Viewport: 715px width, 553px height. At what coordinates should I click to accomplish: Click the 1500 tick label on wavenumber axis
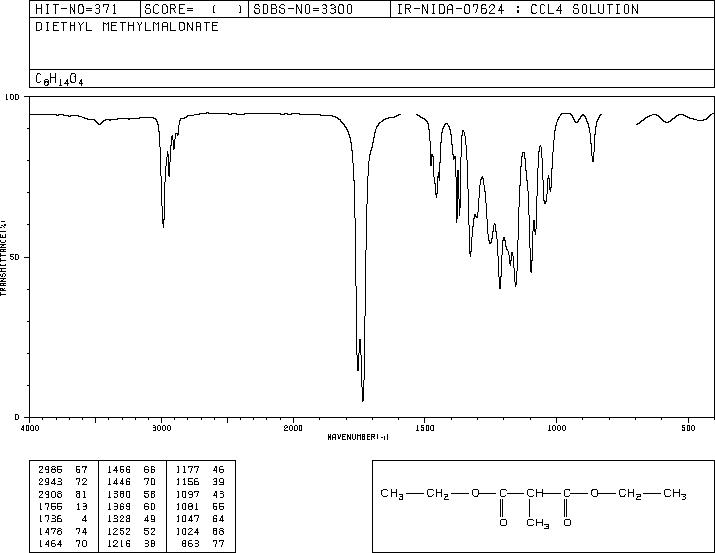(x=425, y=428)
